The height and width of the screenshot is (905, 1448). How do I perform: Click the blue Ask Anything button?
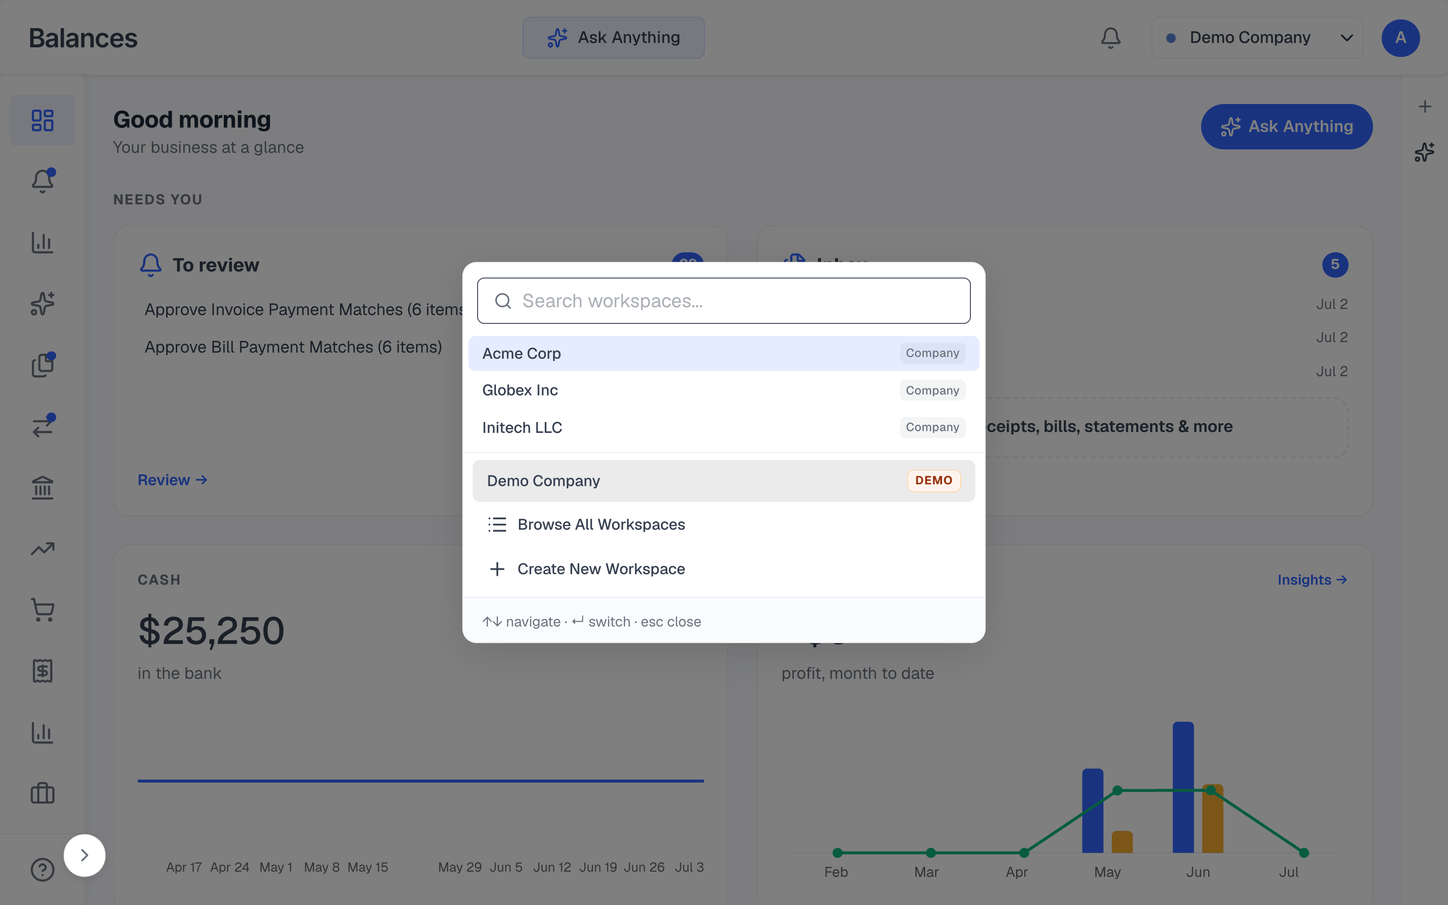(1287, 127)
